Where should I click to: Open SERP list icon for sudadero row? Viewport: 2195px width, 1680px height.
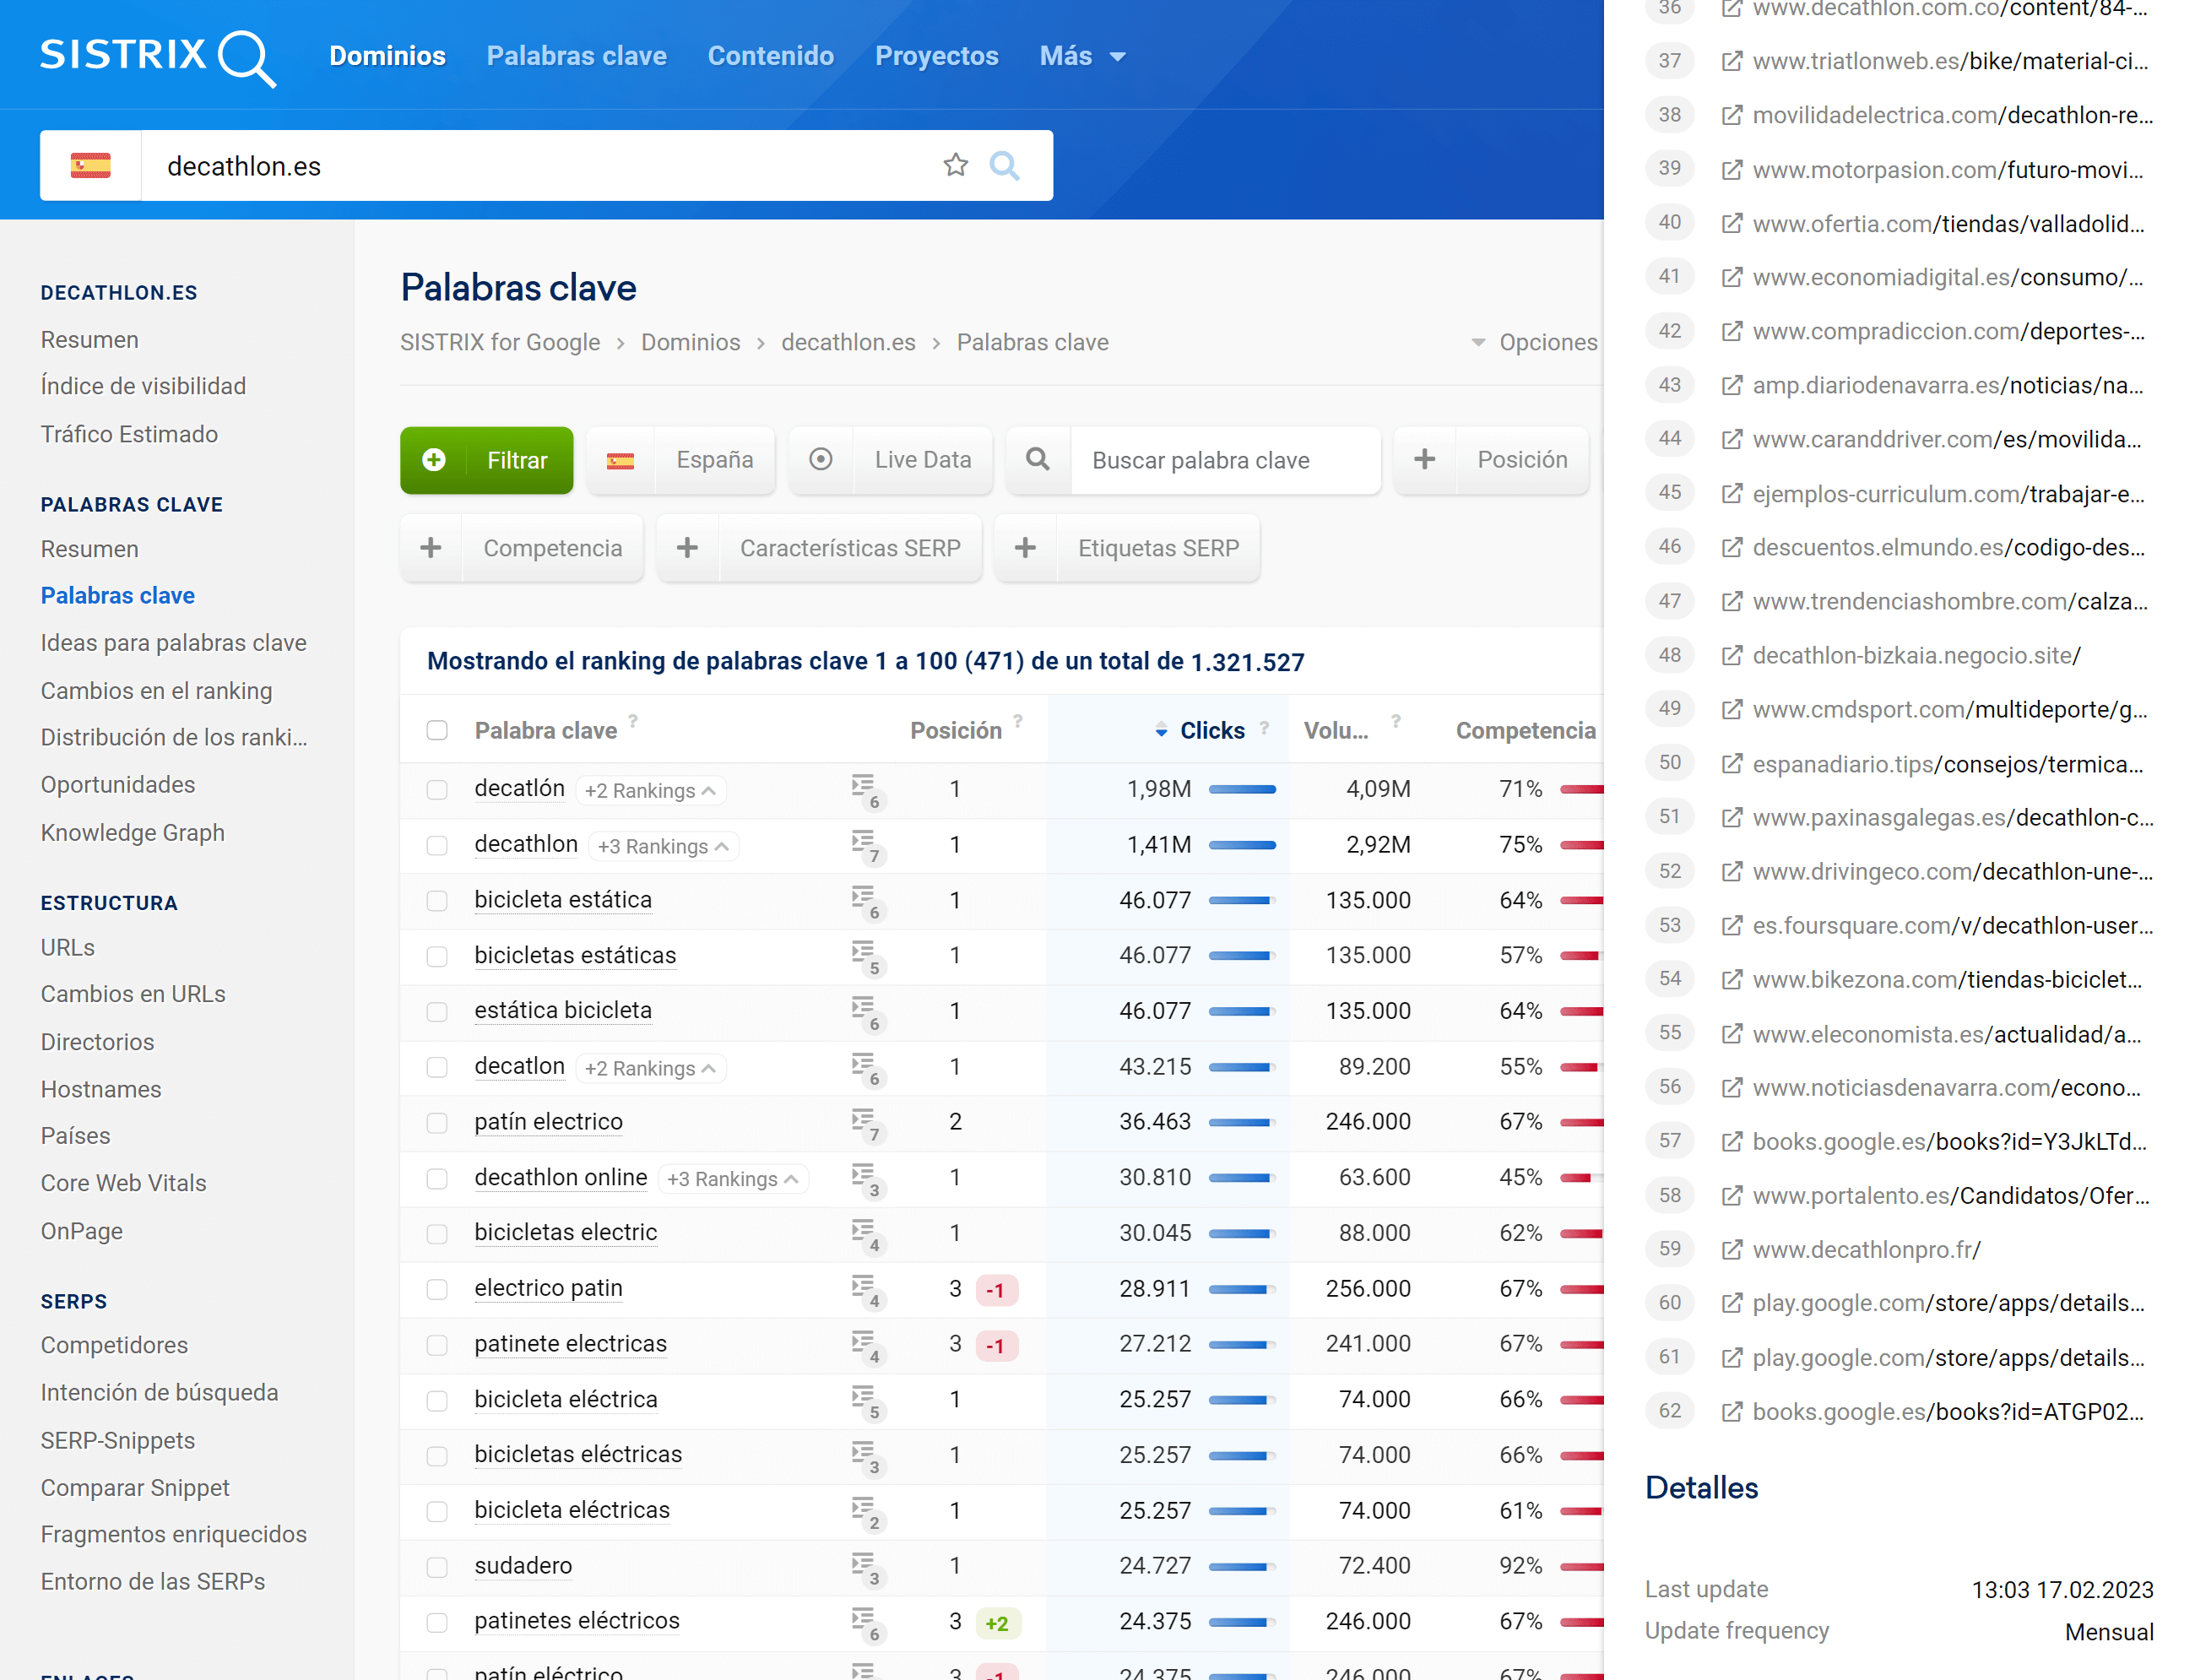(x=864, y=1566)
